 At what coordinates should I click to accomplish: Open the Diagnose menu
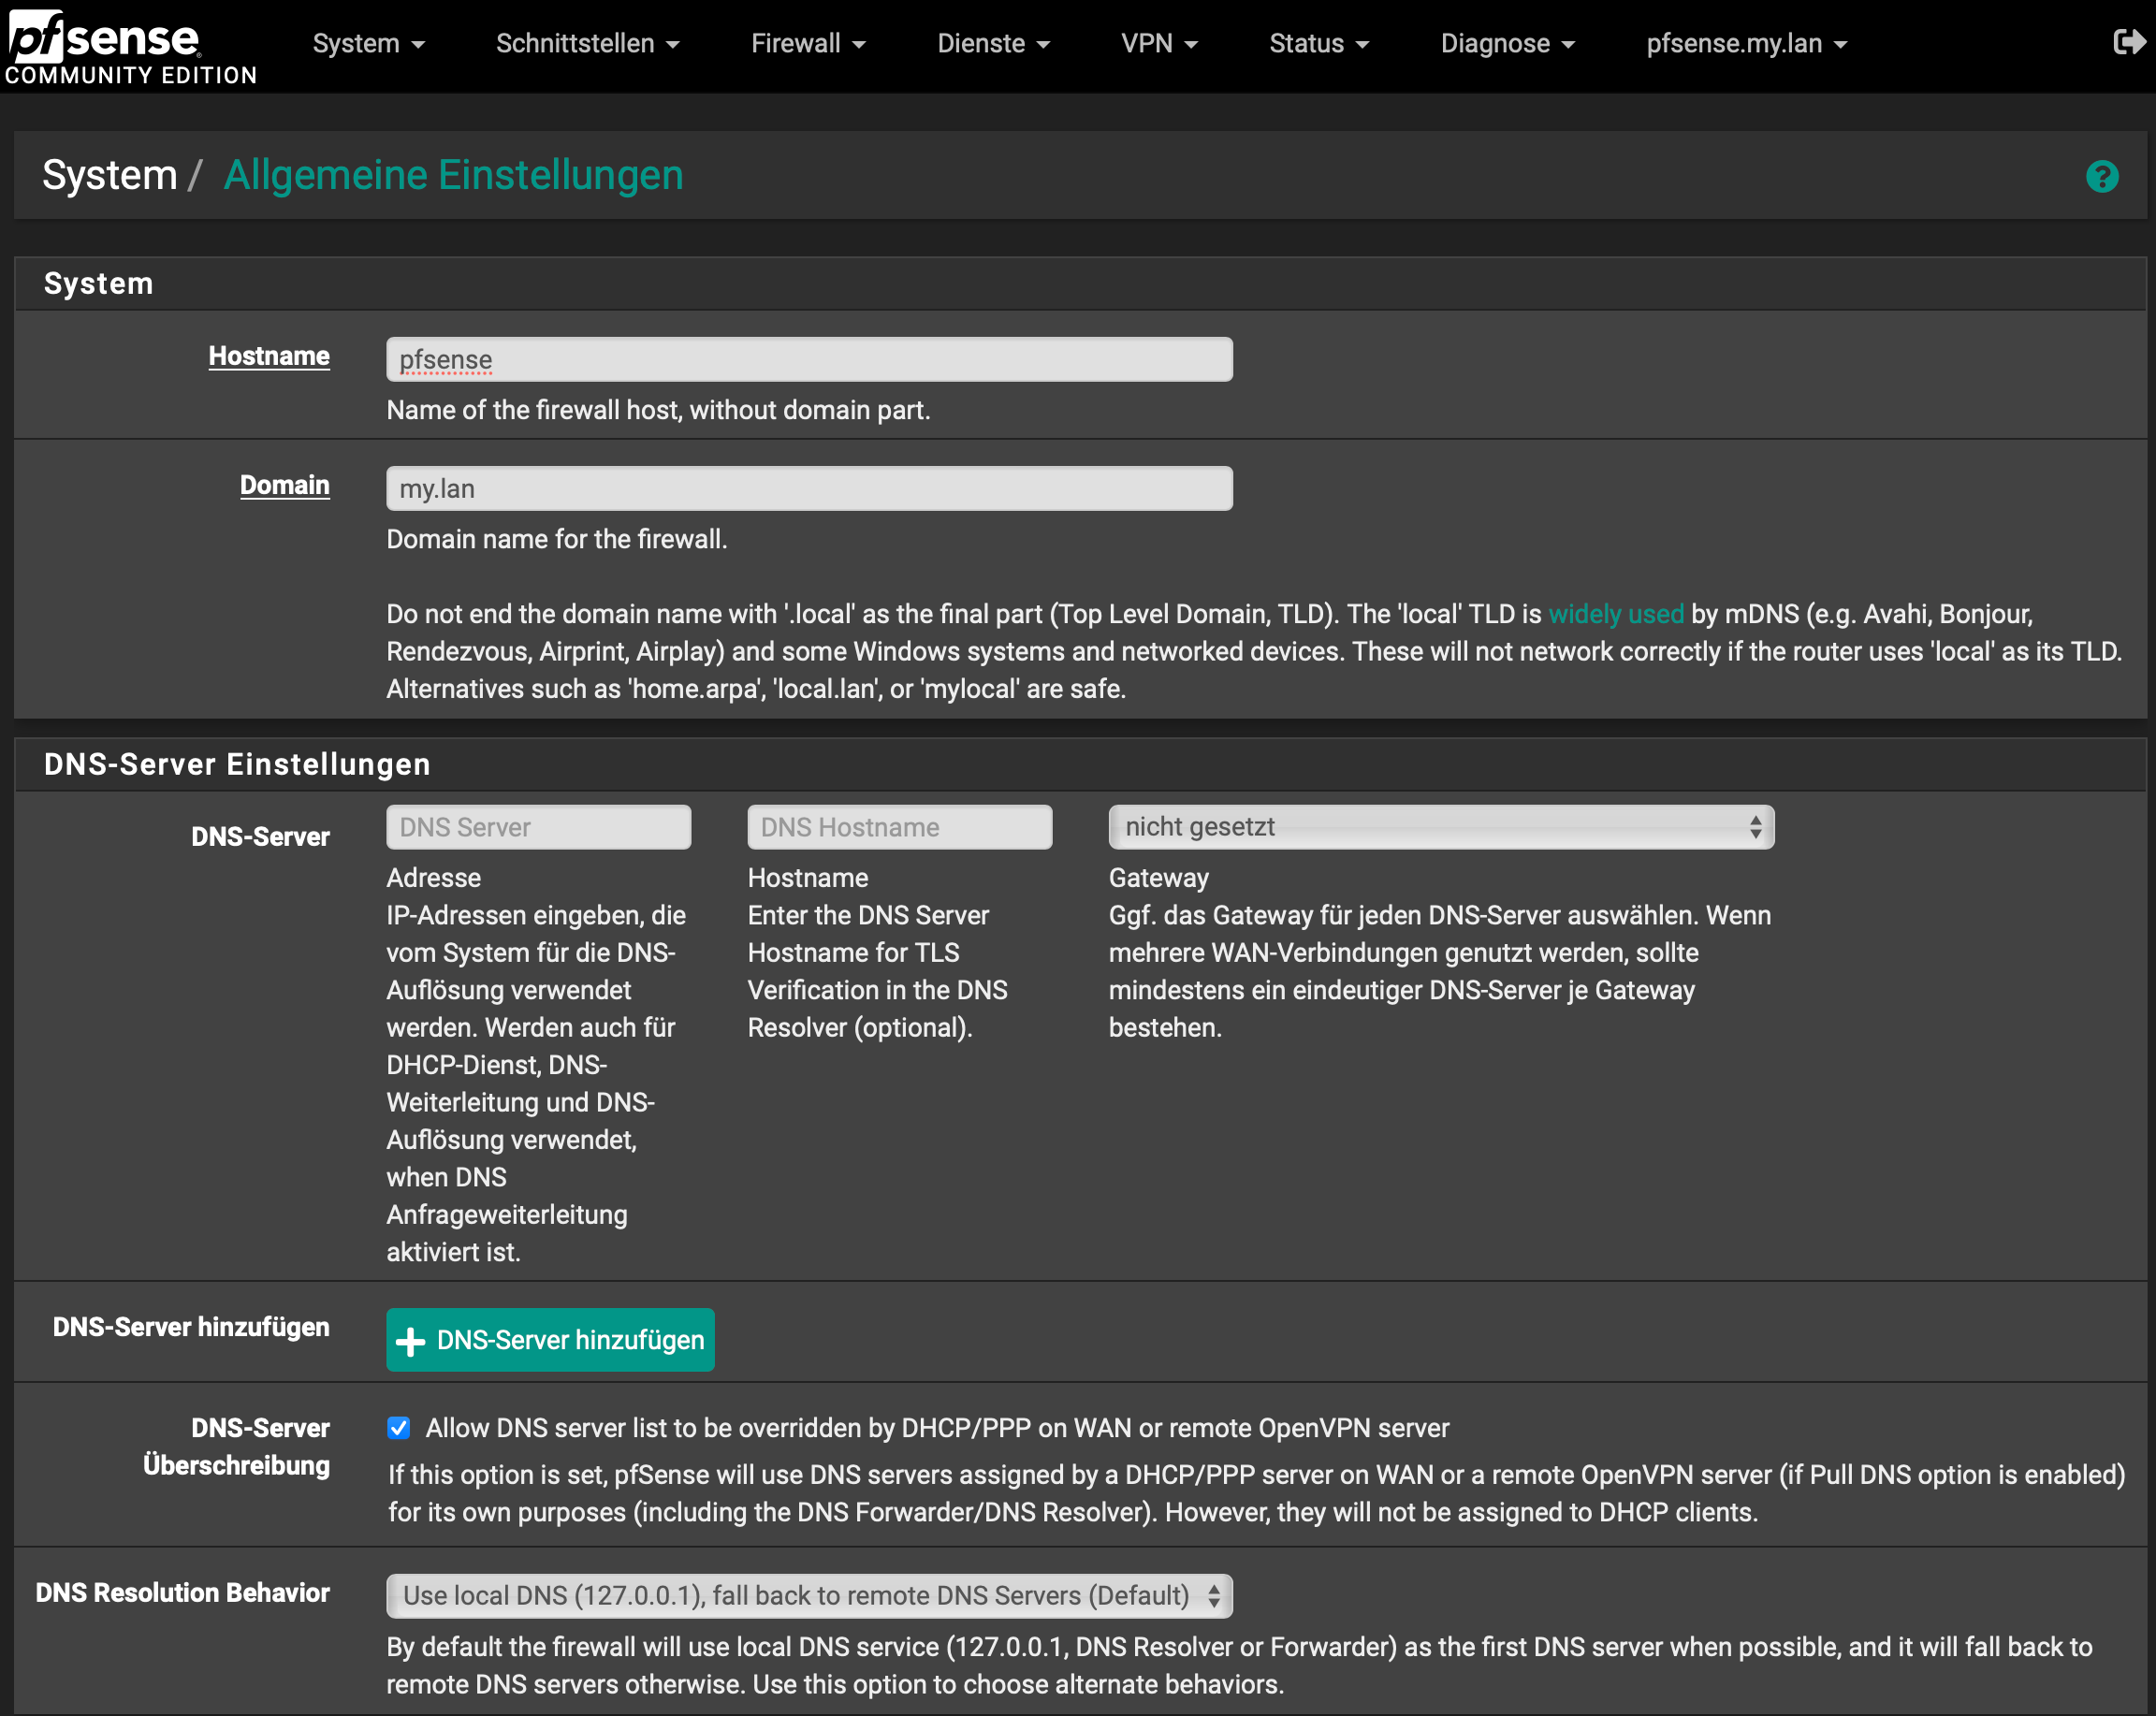pyautogui.click(x=1507, y=44)
